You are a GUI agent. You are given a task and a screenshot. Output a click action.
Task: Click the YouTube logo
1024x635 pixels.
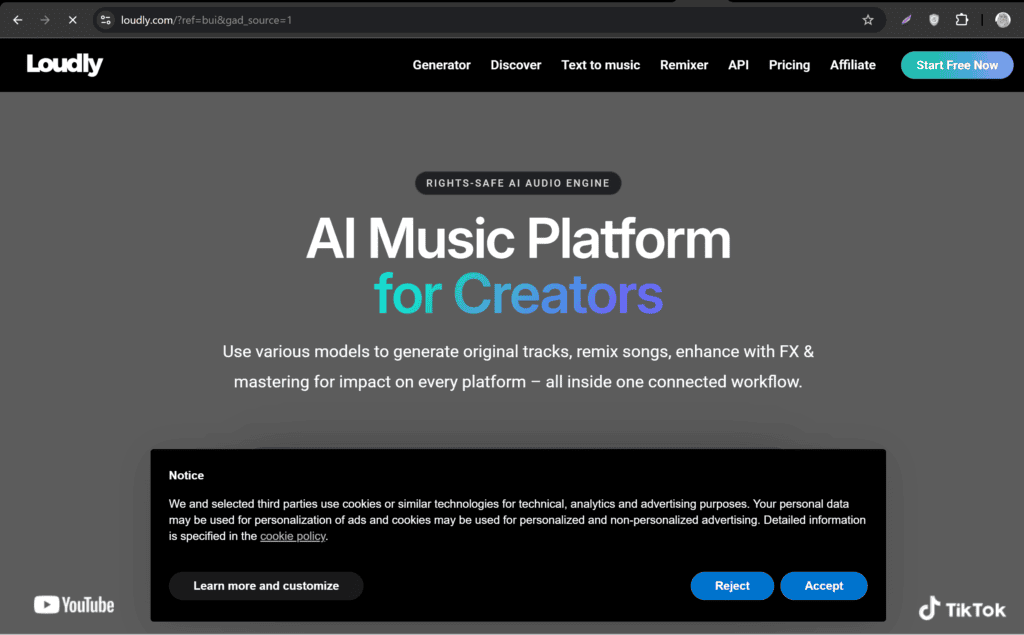[x=74, y=605]
